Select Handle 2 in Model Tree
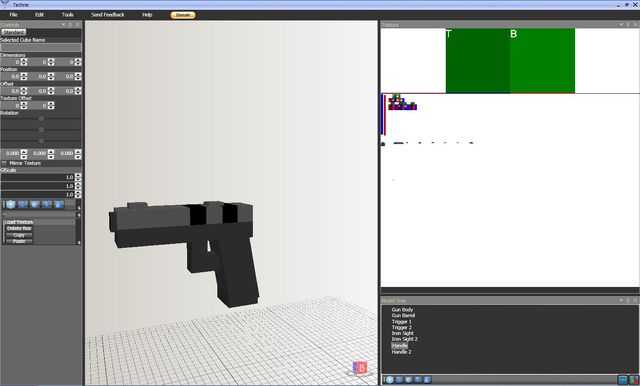This screenshot has width=640, height=386. 401,352
